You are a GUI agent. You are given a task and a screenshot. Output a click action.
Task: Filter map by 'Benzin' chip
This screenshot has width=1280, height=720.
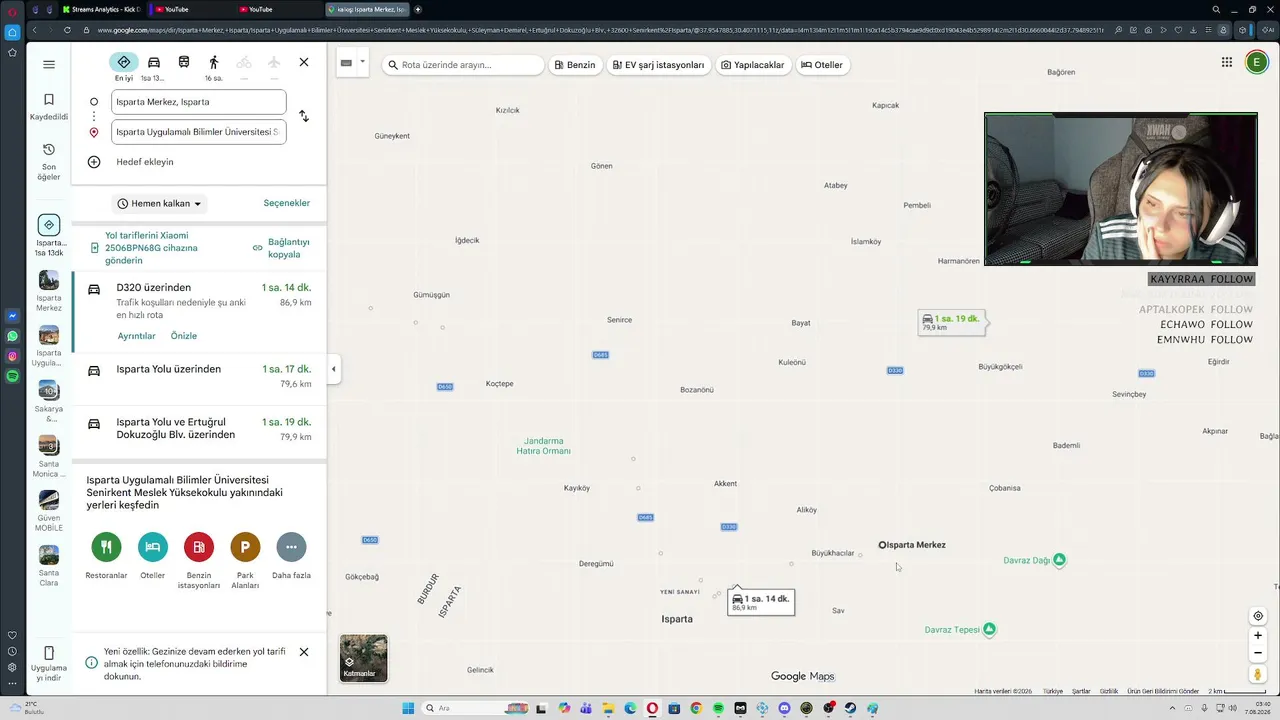(574, 65)
